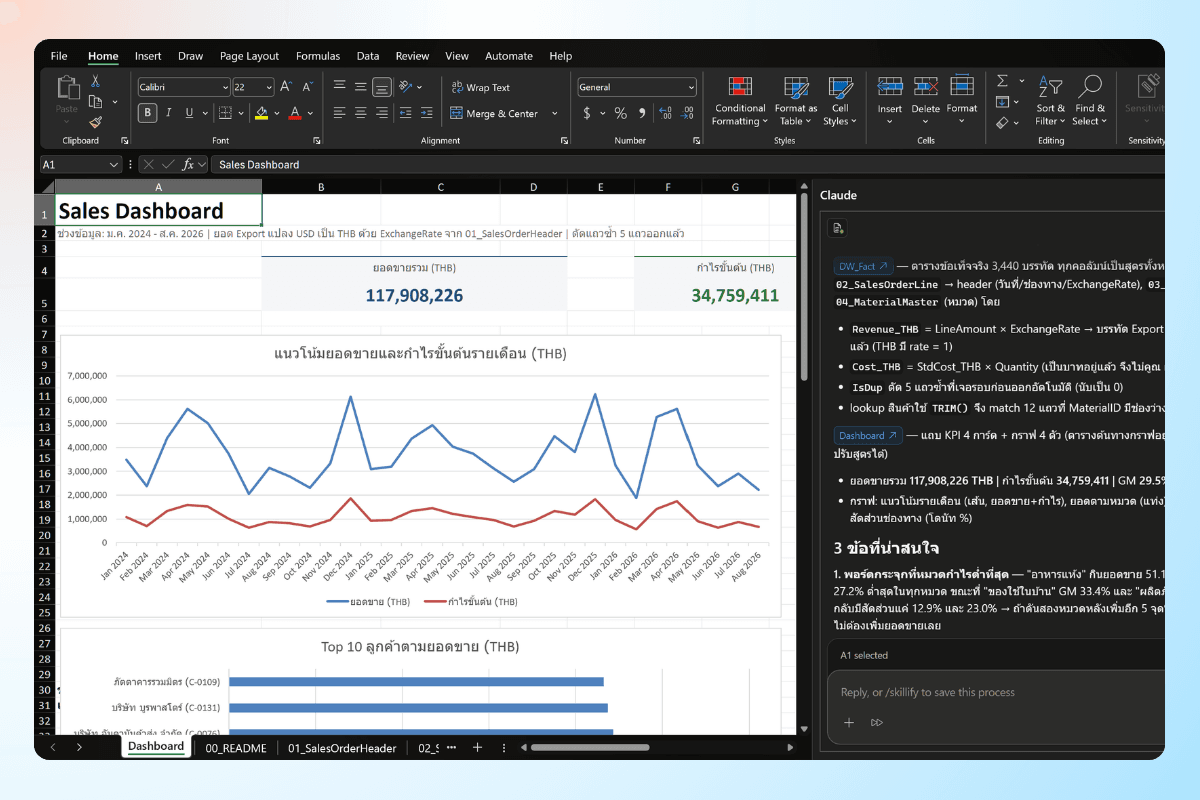Click the Format Painter brush icon
The image size is (1200, 800).
95,122
